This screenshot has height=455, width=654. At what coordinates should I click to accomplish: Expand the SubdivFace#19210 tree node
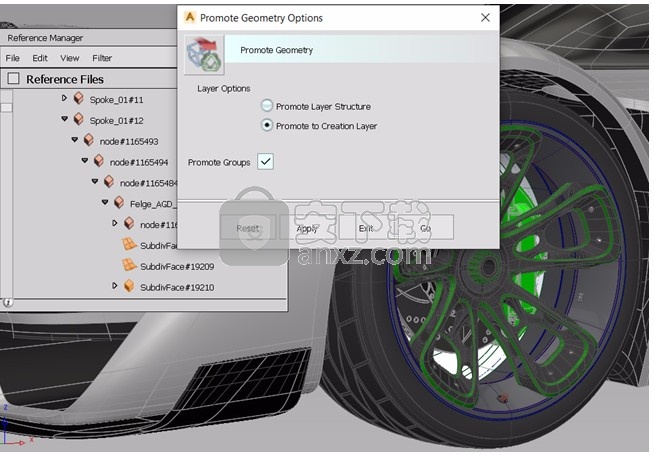[115, 286]
